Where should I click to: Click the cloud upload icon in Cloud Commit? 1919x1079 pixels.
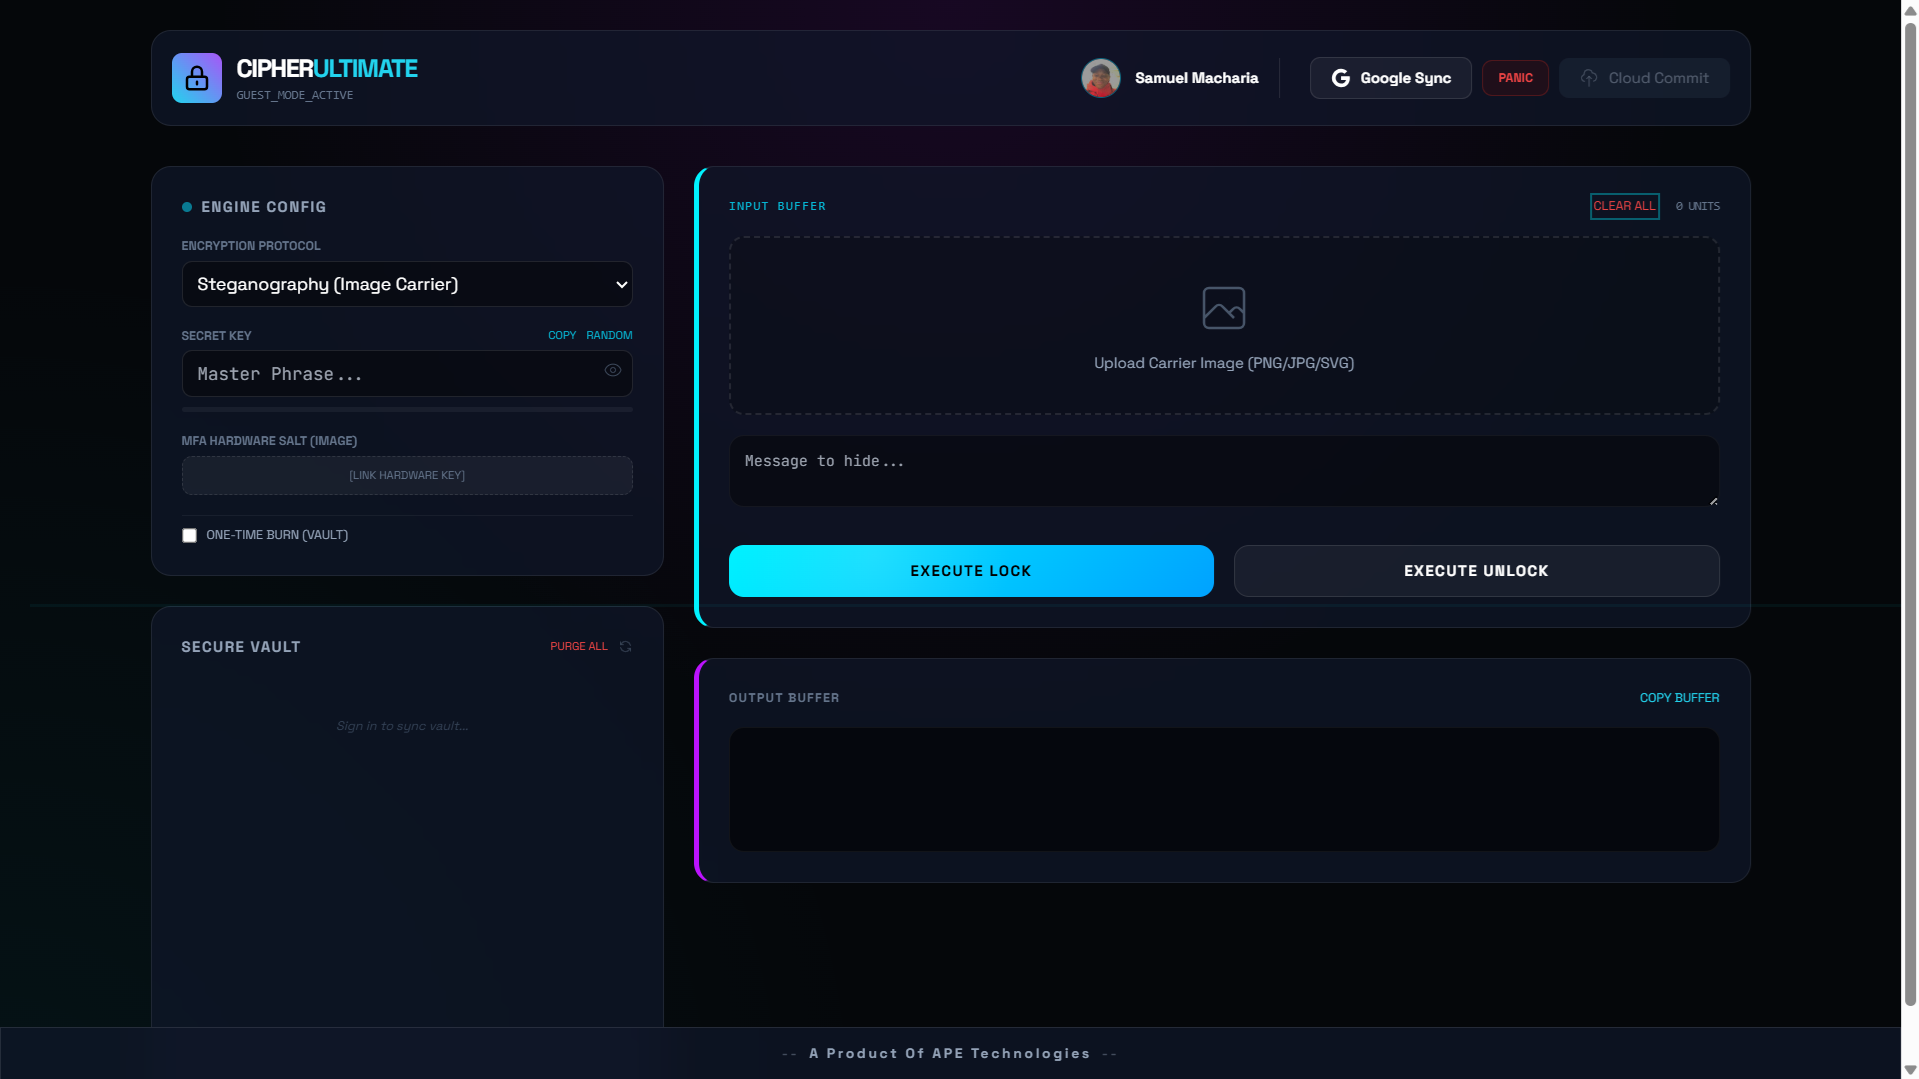pyautogui.click(x=1588, y=77)
